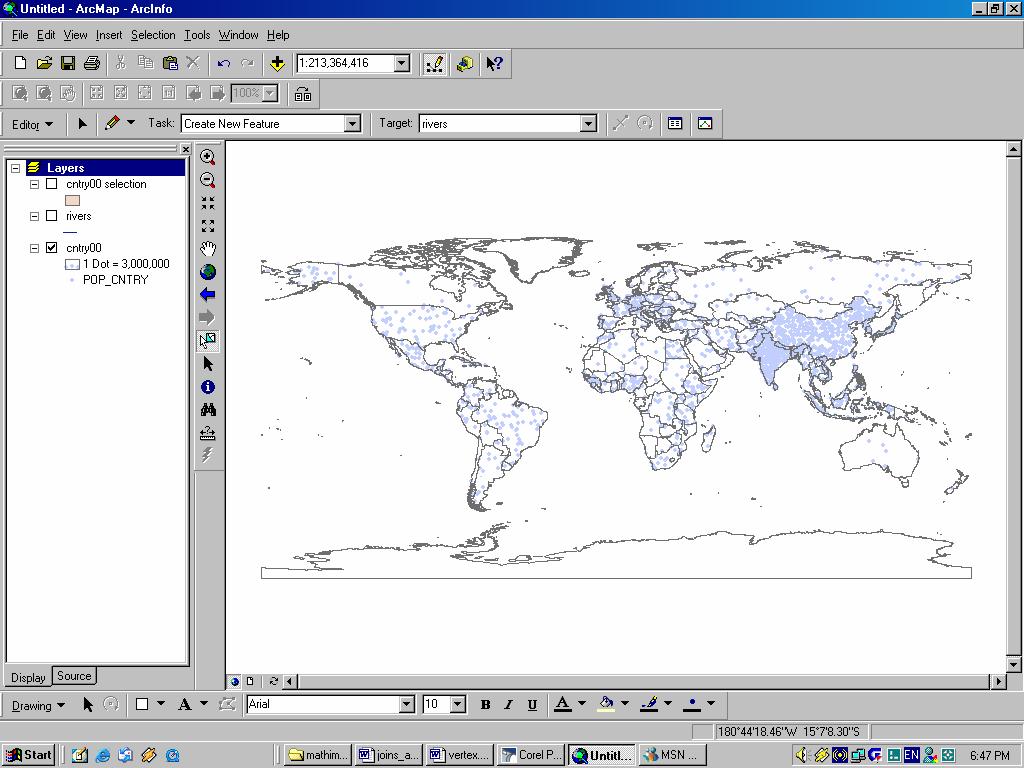The image size is (1024, 768).
Task: Open the Arial font dropdown
Action: tap(406, 704)
